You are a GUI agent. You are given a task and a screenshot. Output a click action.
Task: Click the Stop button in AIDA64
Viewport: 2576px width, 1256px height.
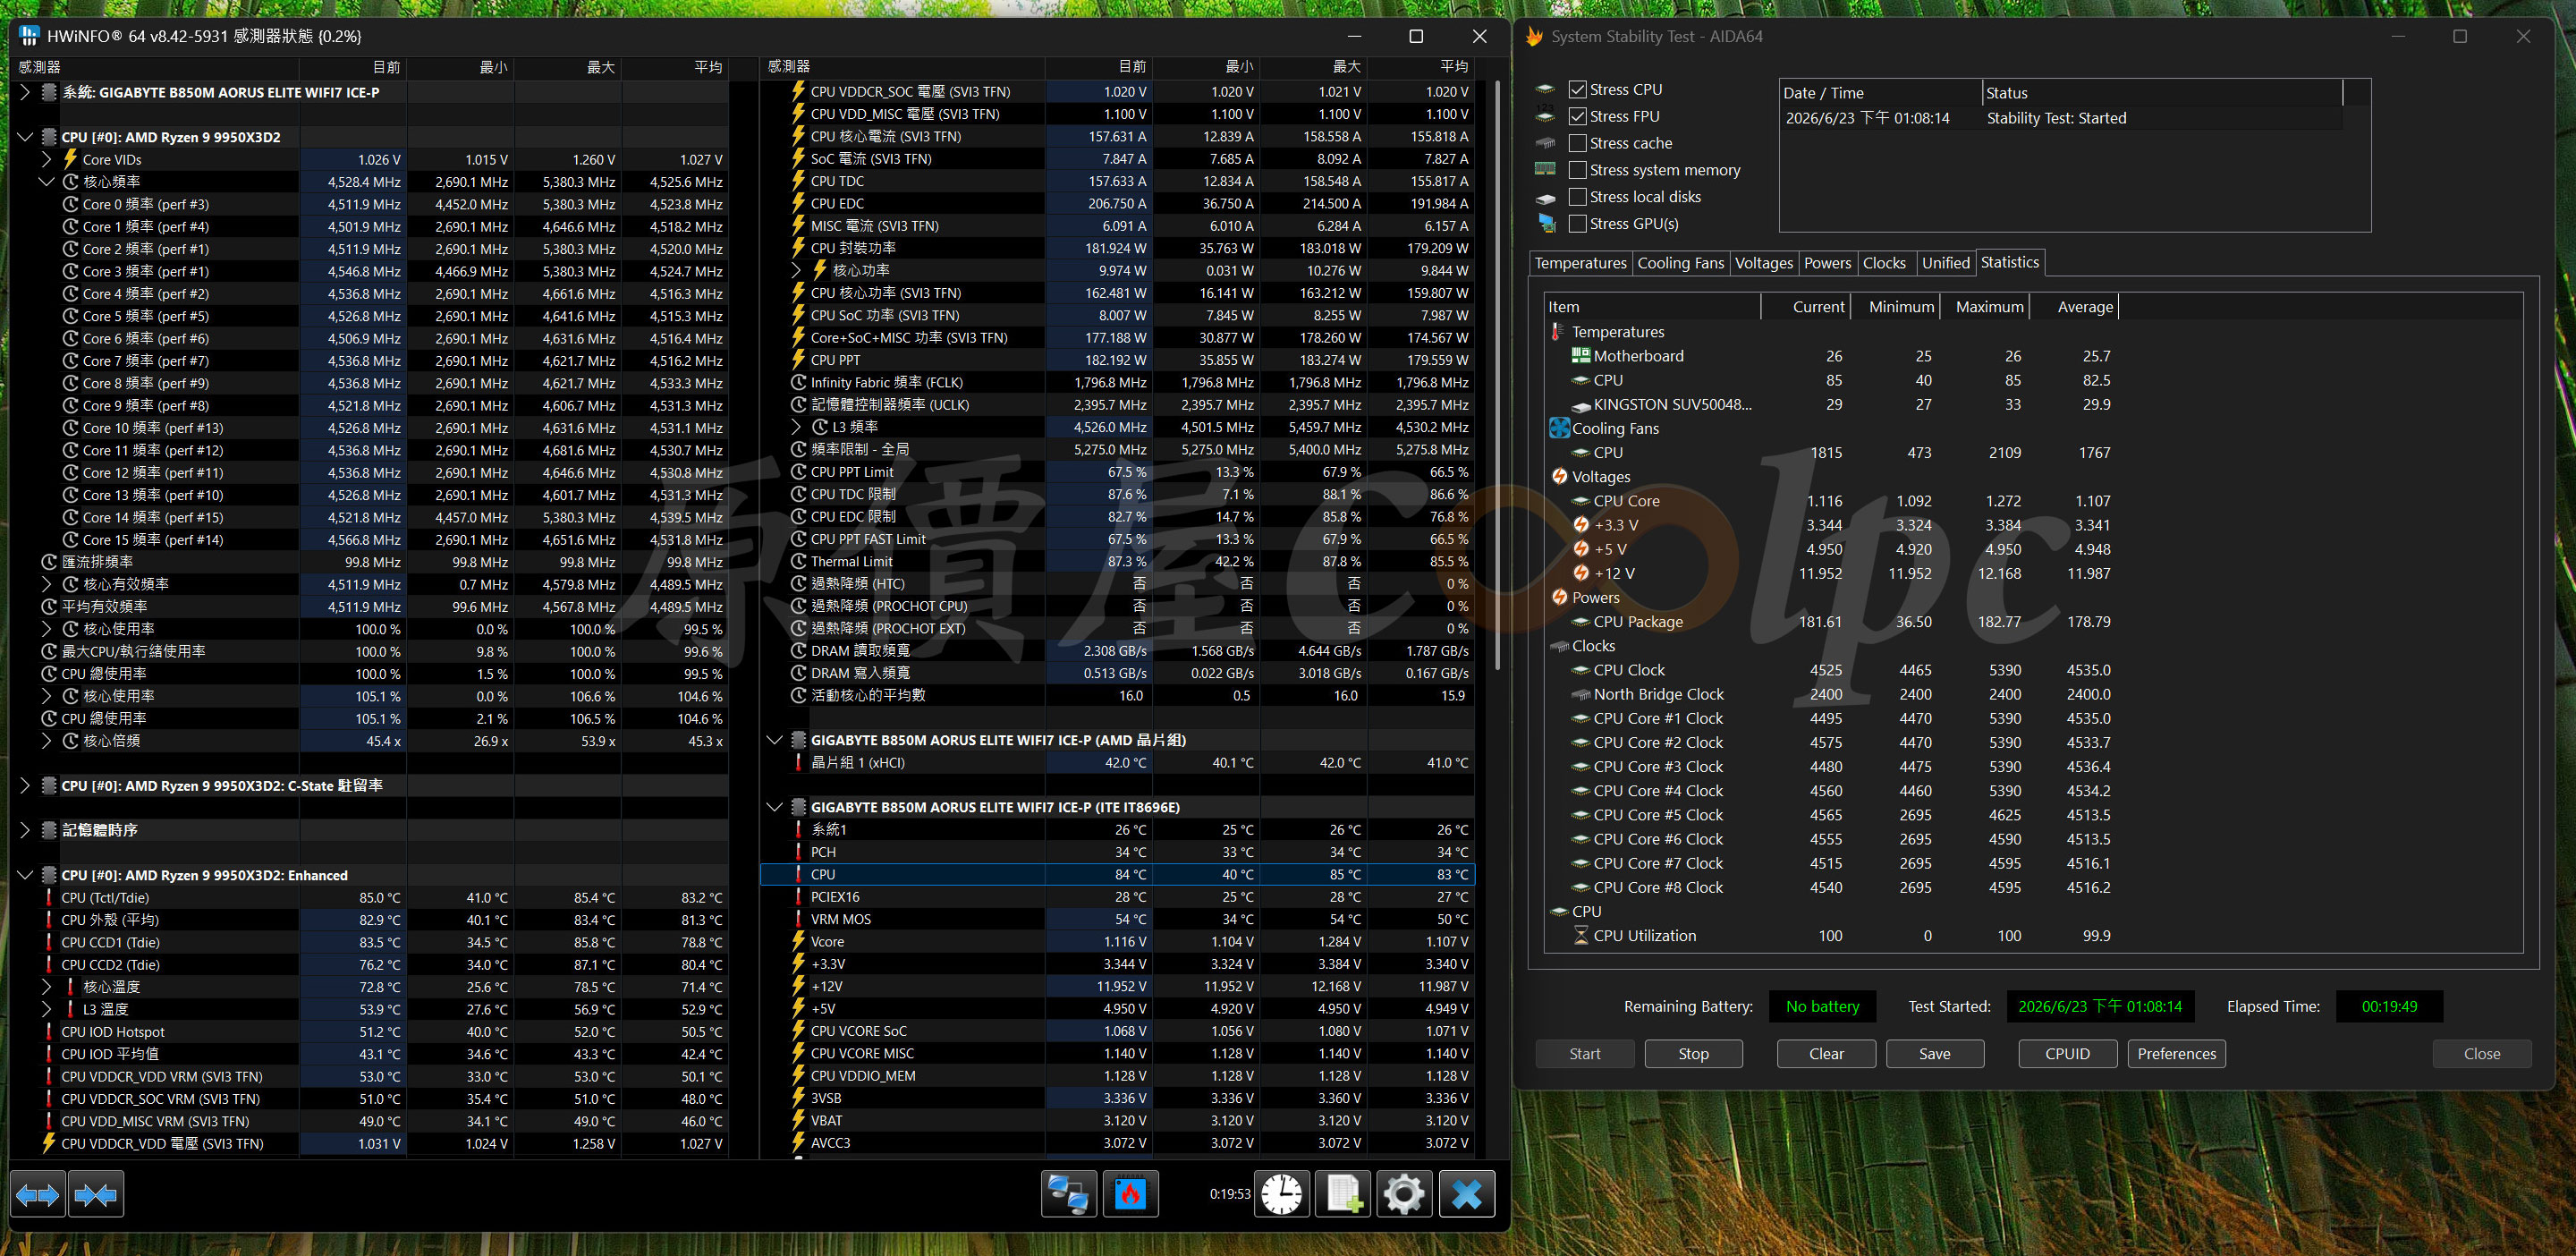(x=1693, y=1054)
